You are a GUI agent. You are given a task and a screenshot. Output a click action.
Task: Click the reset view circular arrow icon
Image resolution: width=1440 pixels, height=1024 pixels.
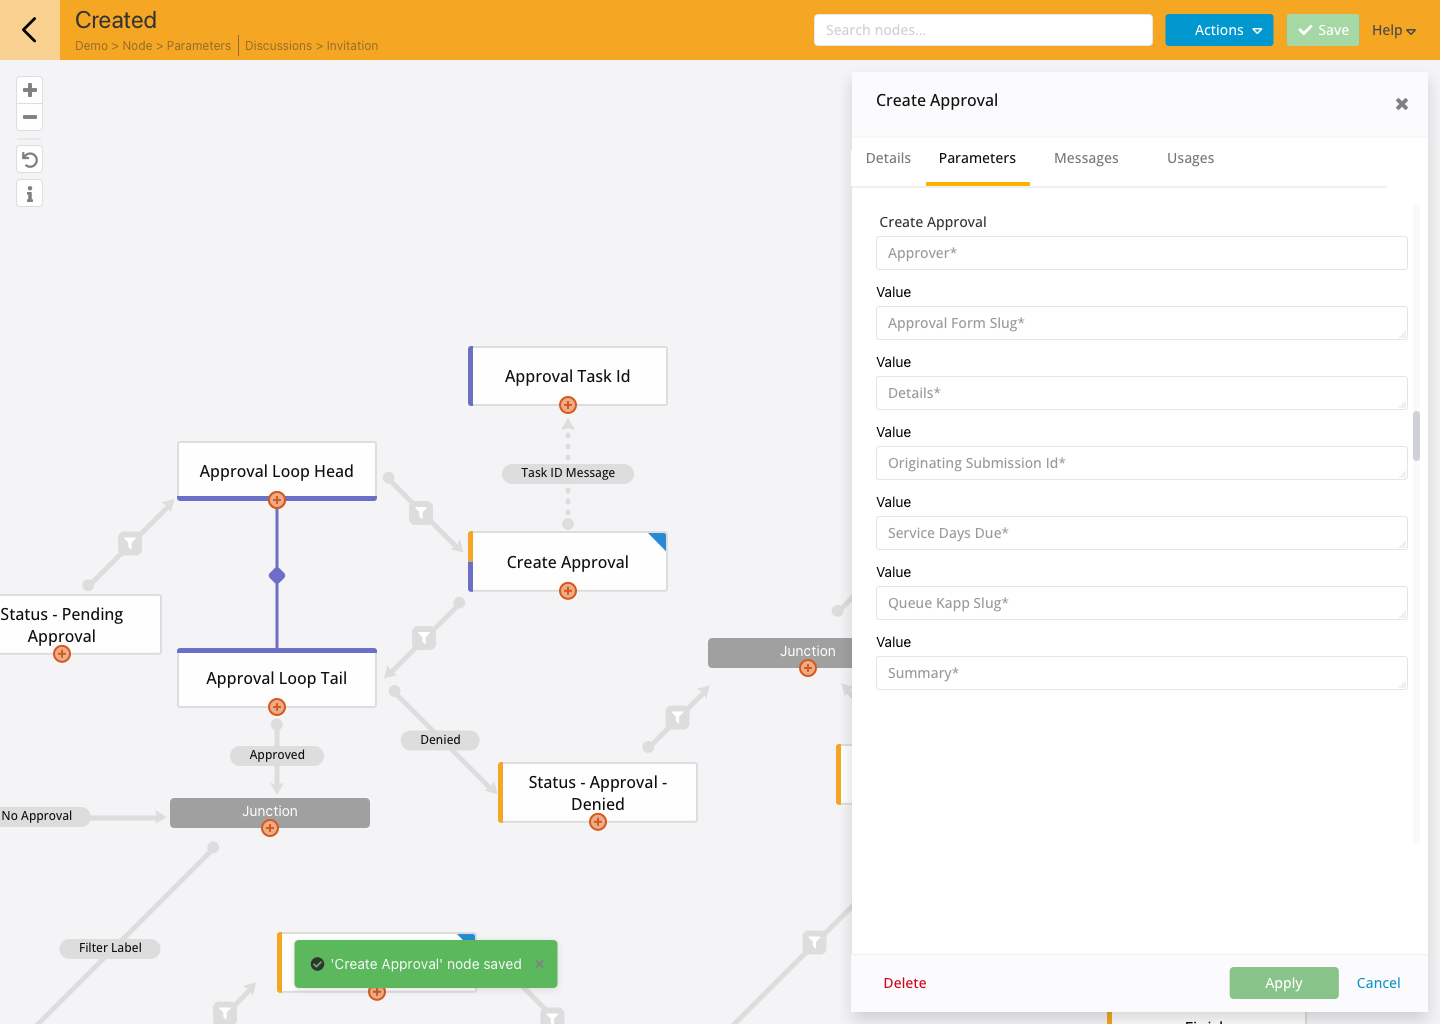click(29, 158)
